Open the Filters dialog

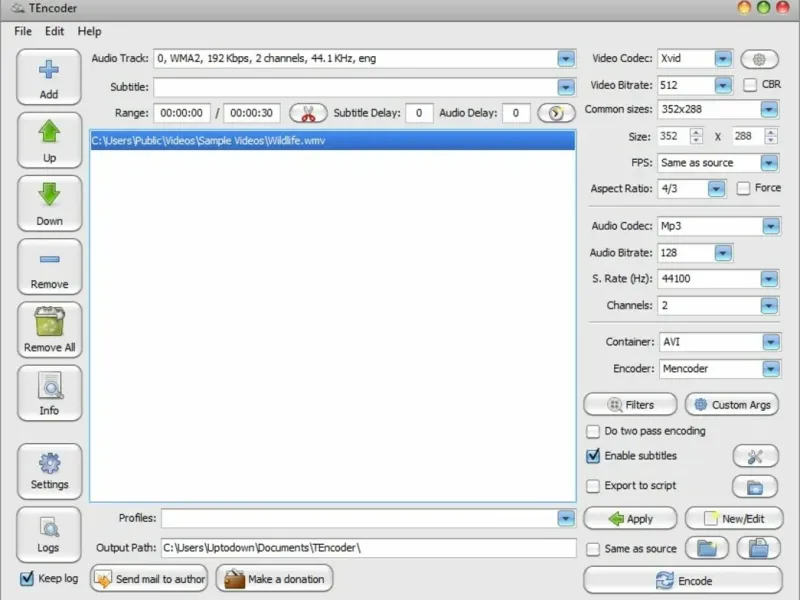tap(630, 405)
